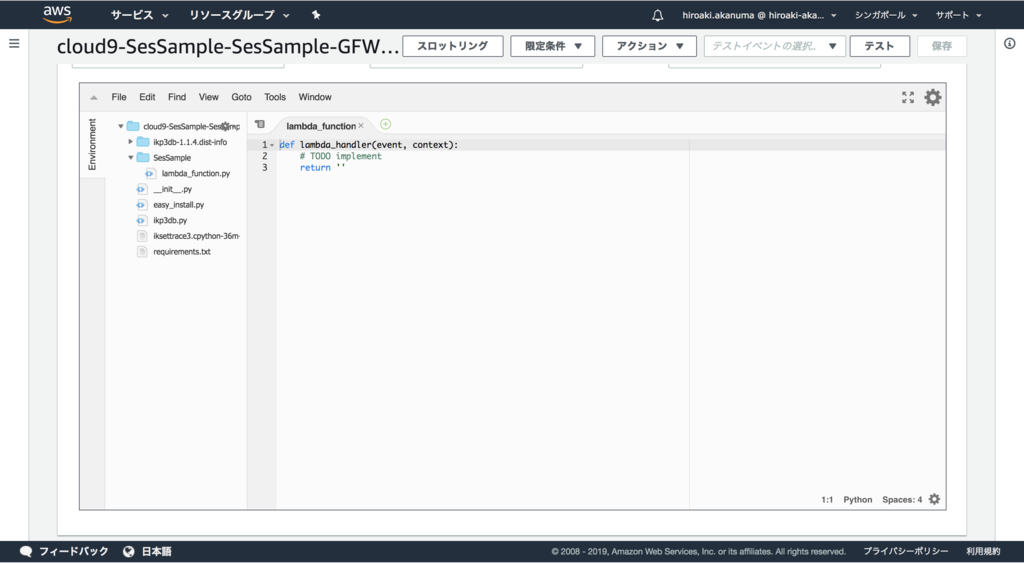This screenshot has height=563, width=1024.
Task: Open the Edit menu
Action: point(147,97)
